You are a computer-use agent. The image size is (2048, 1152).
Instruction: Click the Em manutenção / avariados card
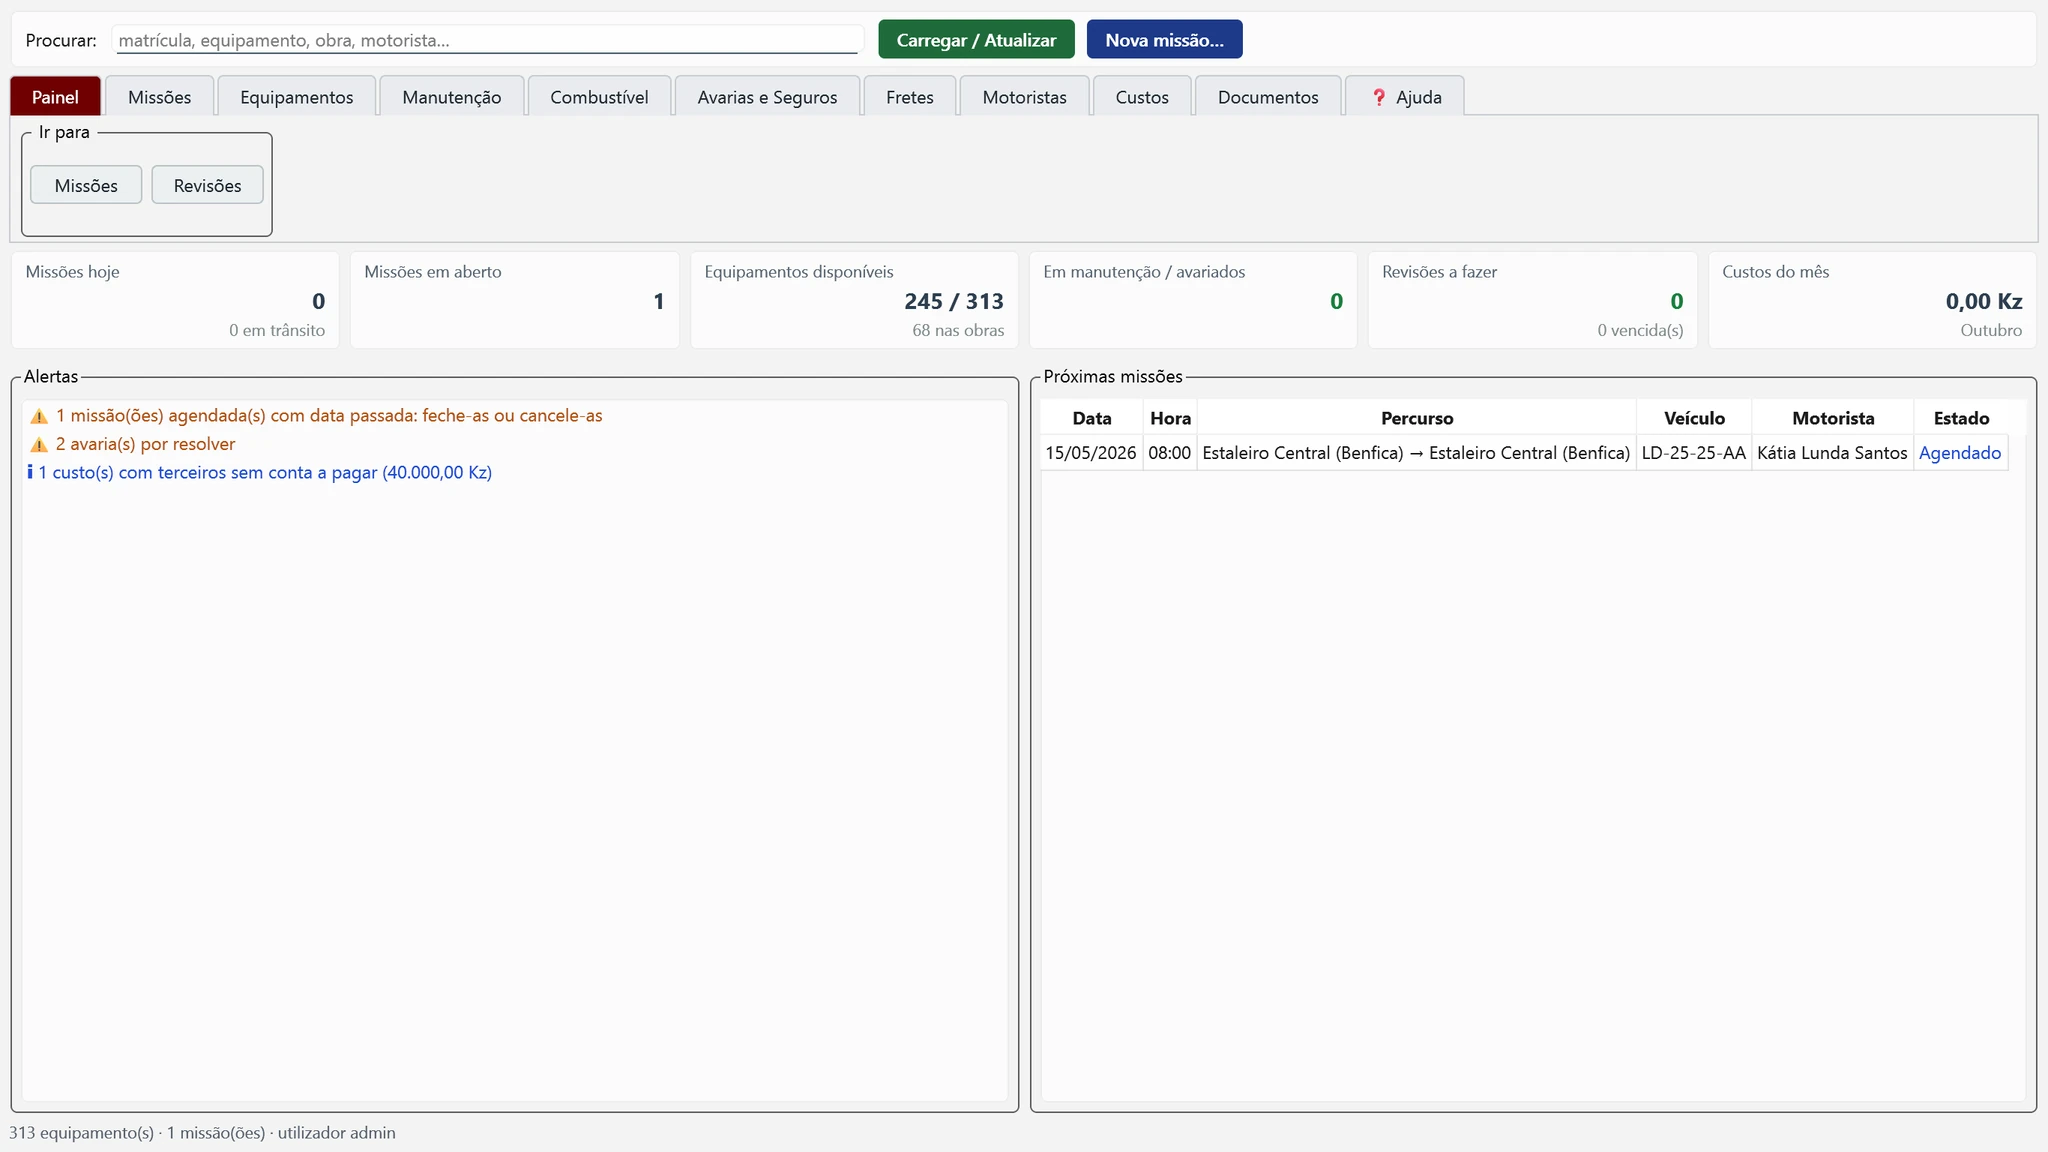[x=1193, y=300]
